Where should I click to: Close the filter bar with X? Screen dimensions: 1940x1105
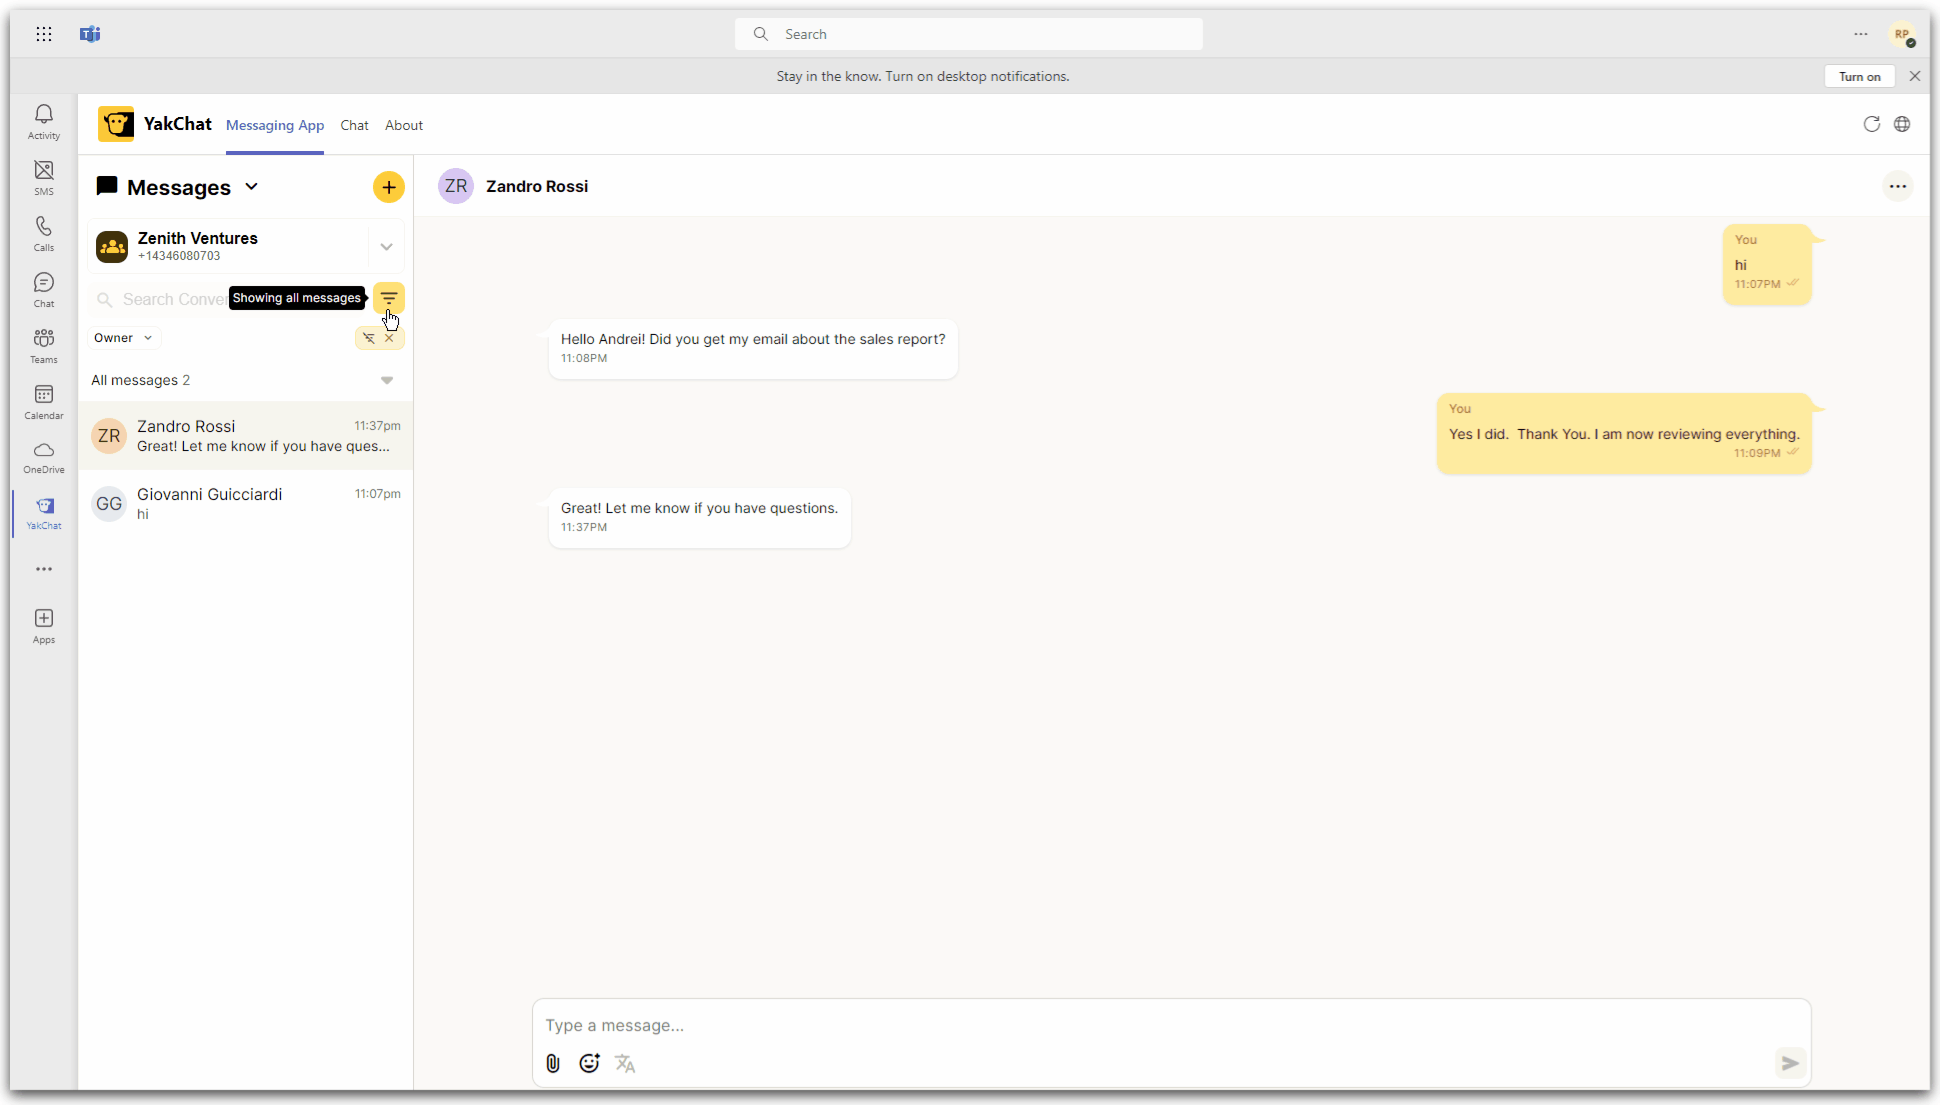[x=390, y=338]
